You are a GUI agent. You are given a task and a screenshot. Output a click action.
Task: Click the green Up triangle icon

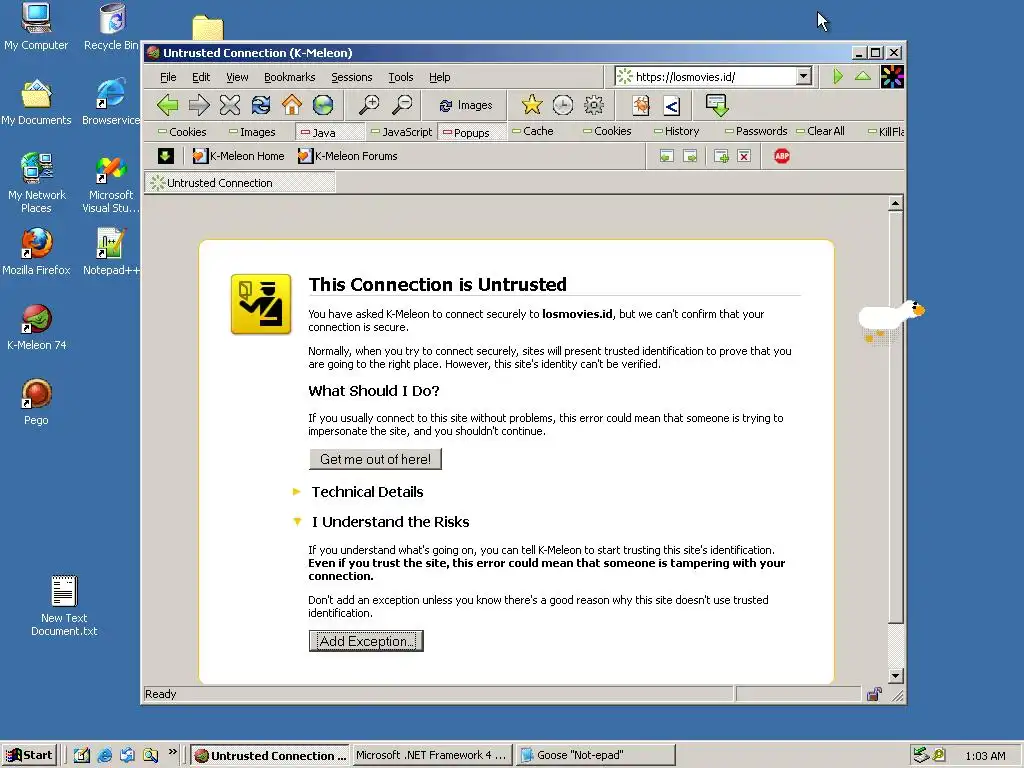863,76
